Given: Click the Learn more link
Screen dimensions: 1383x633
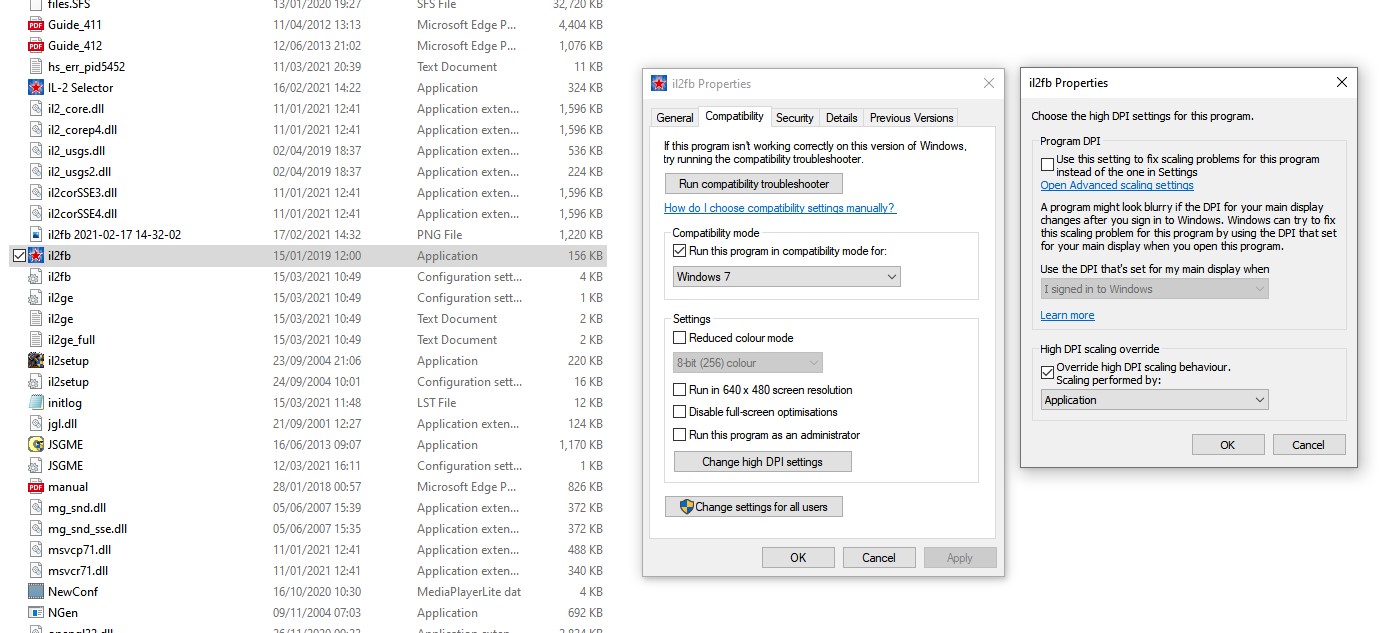Looking at the screenshot, I should pos(1067,315).
